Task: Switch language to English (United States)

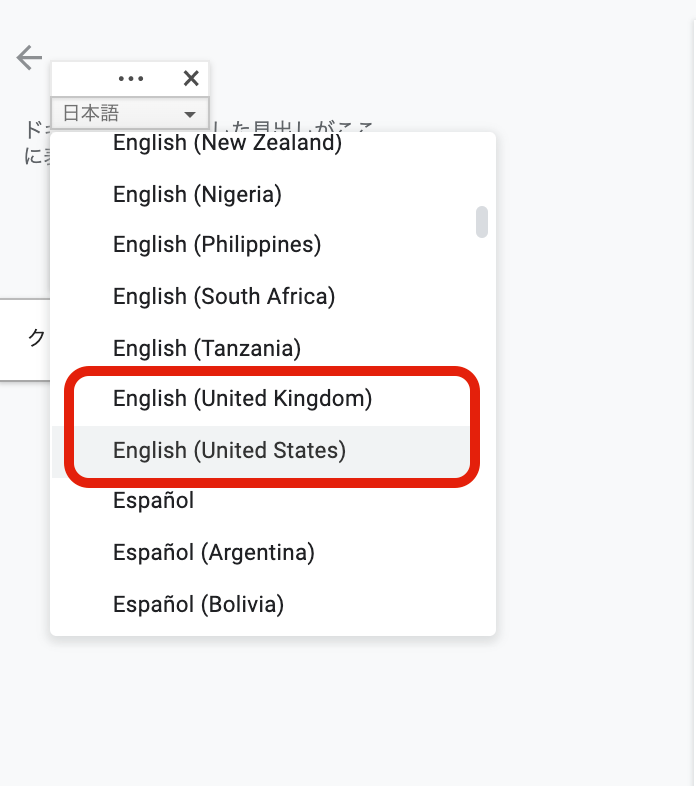Action: point(229,451)
